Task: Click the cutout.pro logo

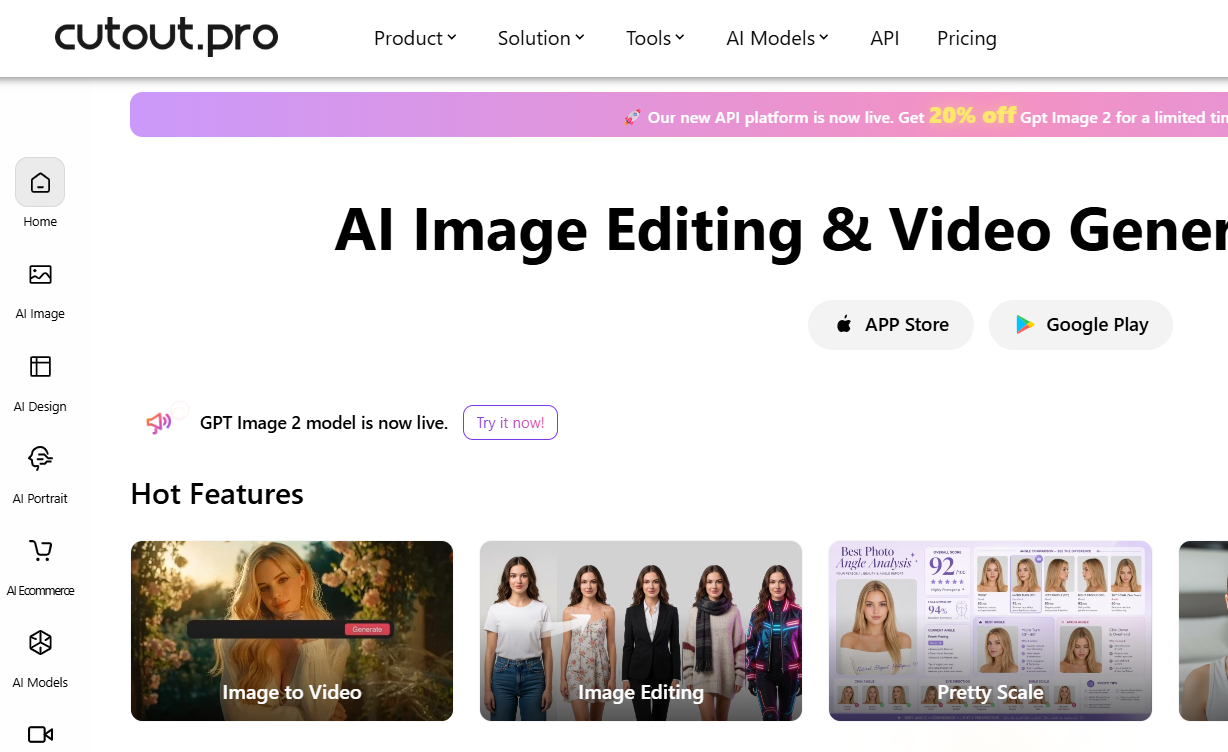Action: [x=166, y=36]
